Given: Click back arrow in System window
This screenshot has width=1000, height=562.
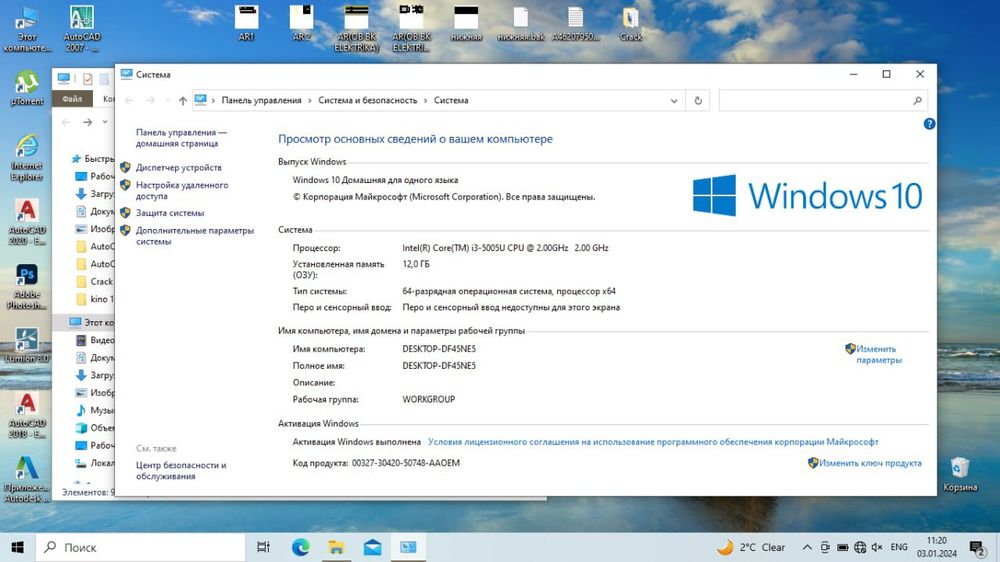Looking at the screenshot, I should pos(129,100).
